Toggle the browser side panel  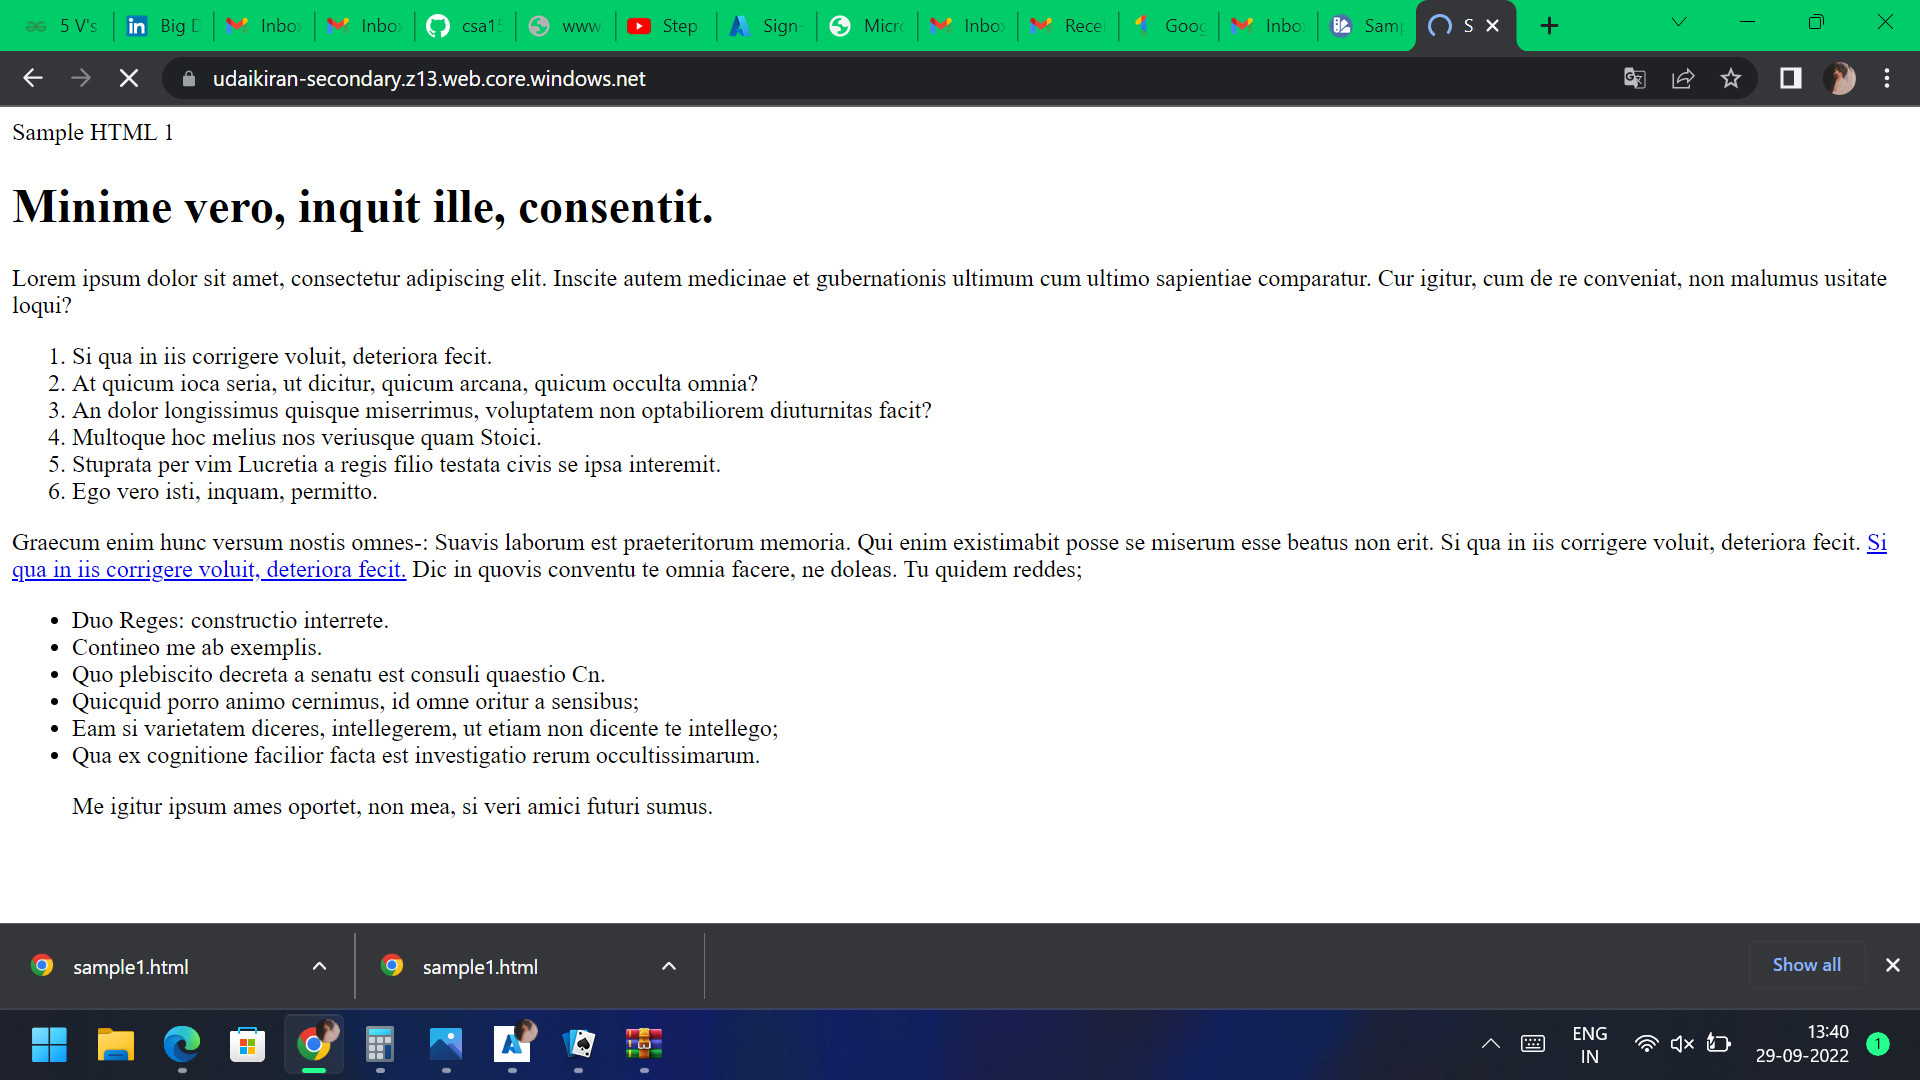1790,78
